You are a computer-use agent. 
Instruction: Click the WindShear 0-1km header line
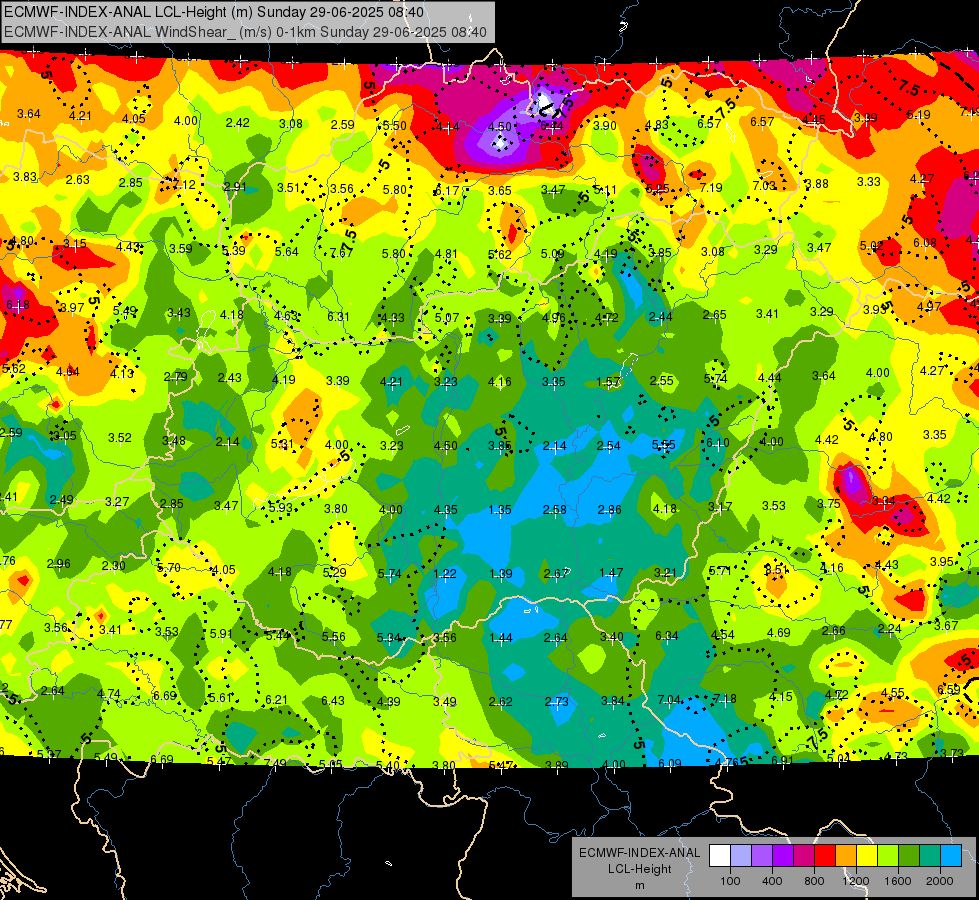pos(245,32)
